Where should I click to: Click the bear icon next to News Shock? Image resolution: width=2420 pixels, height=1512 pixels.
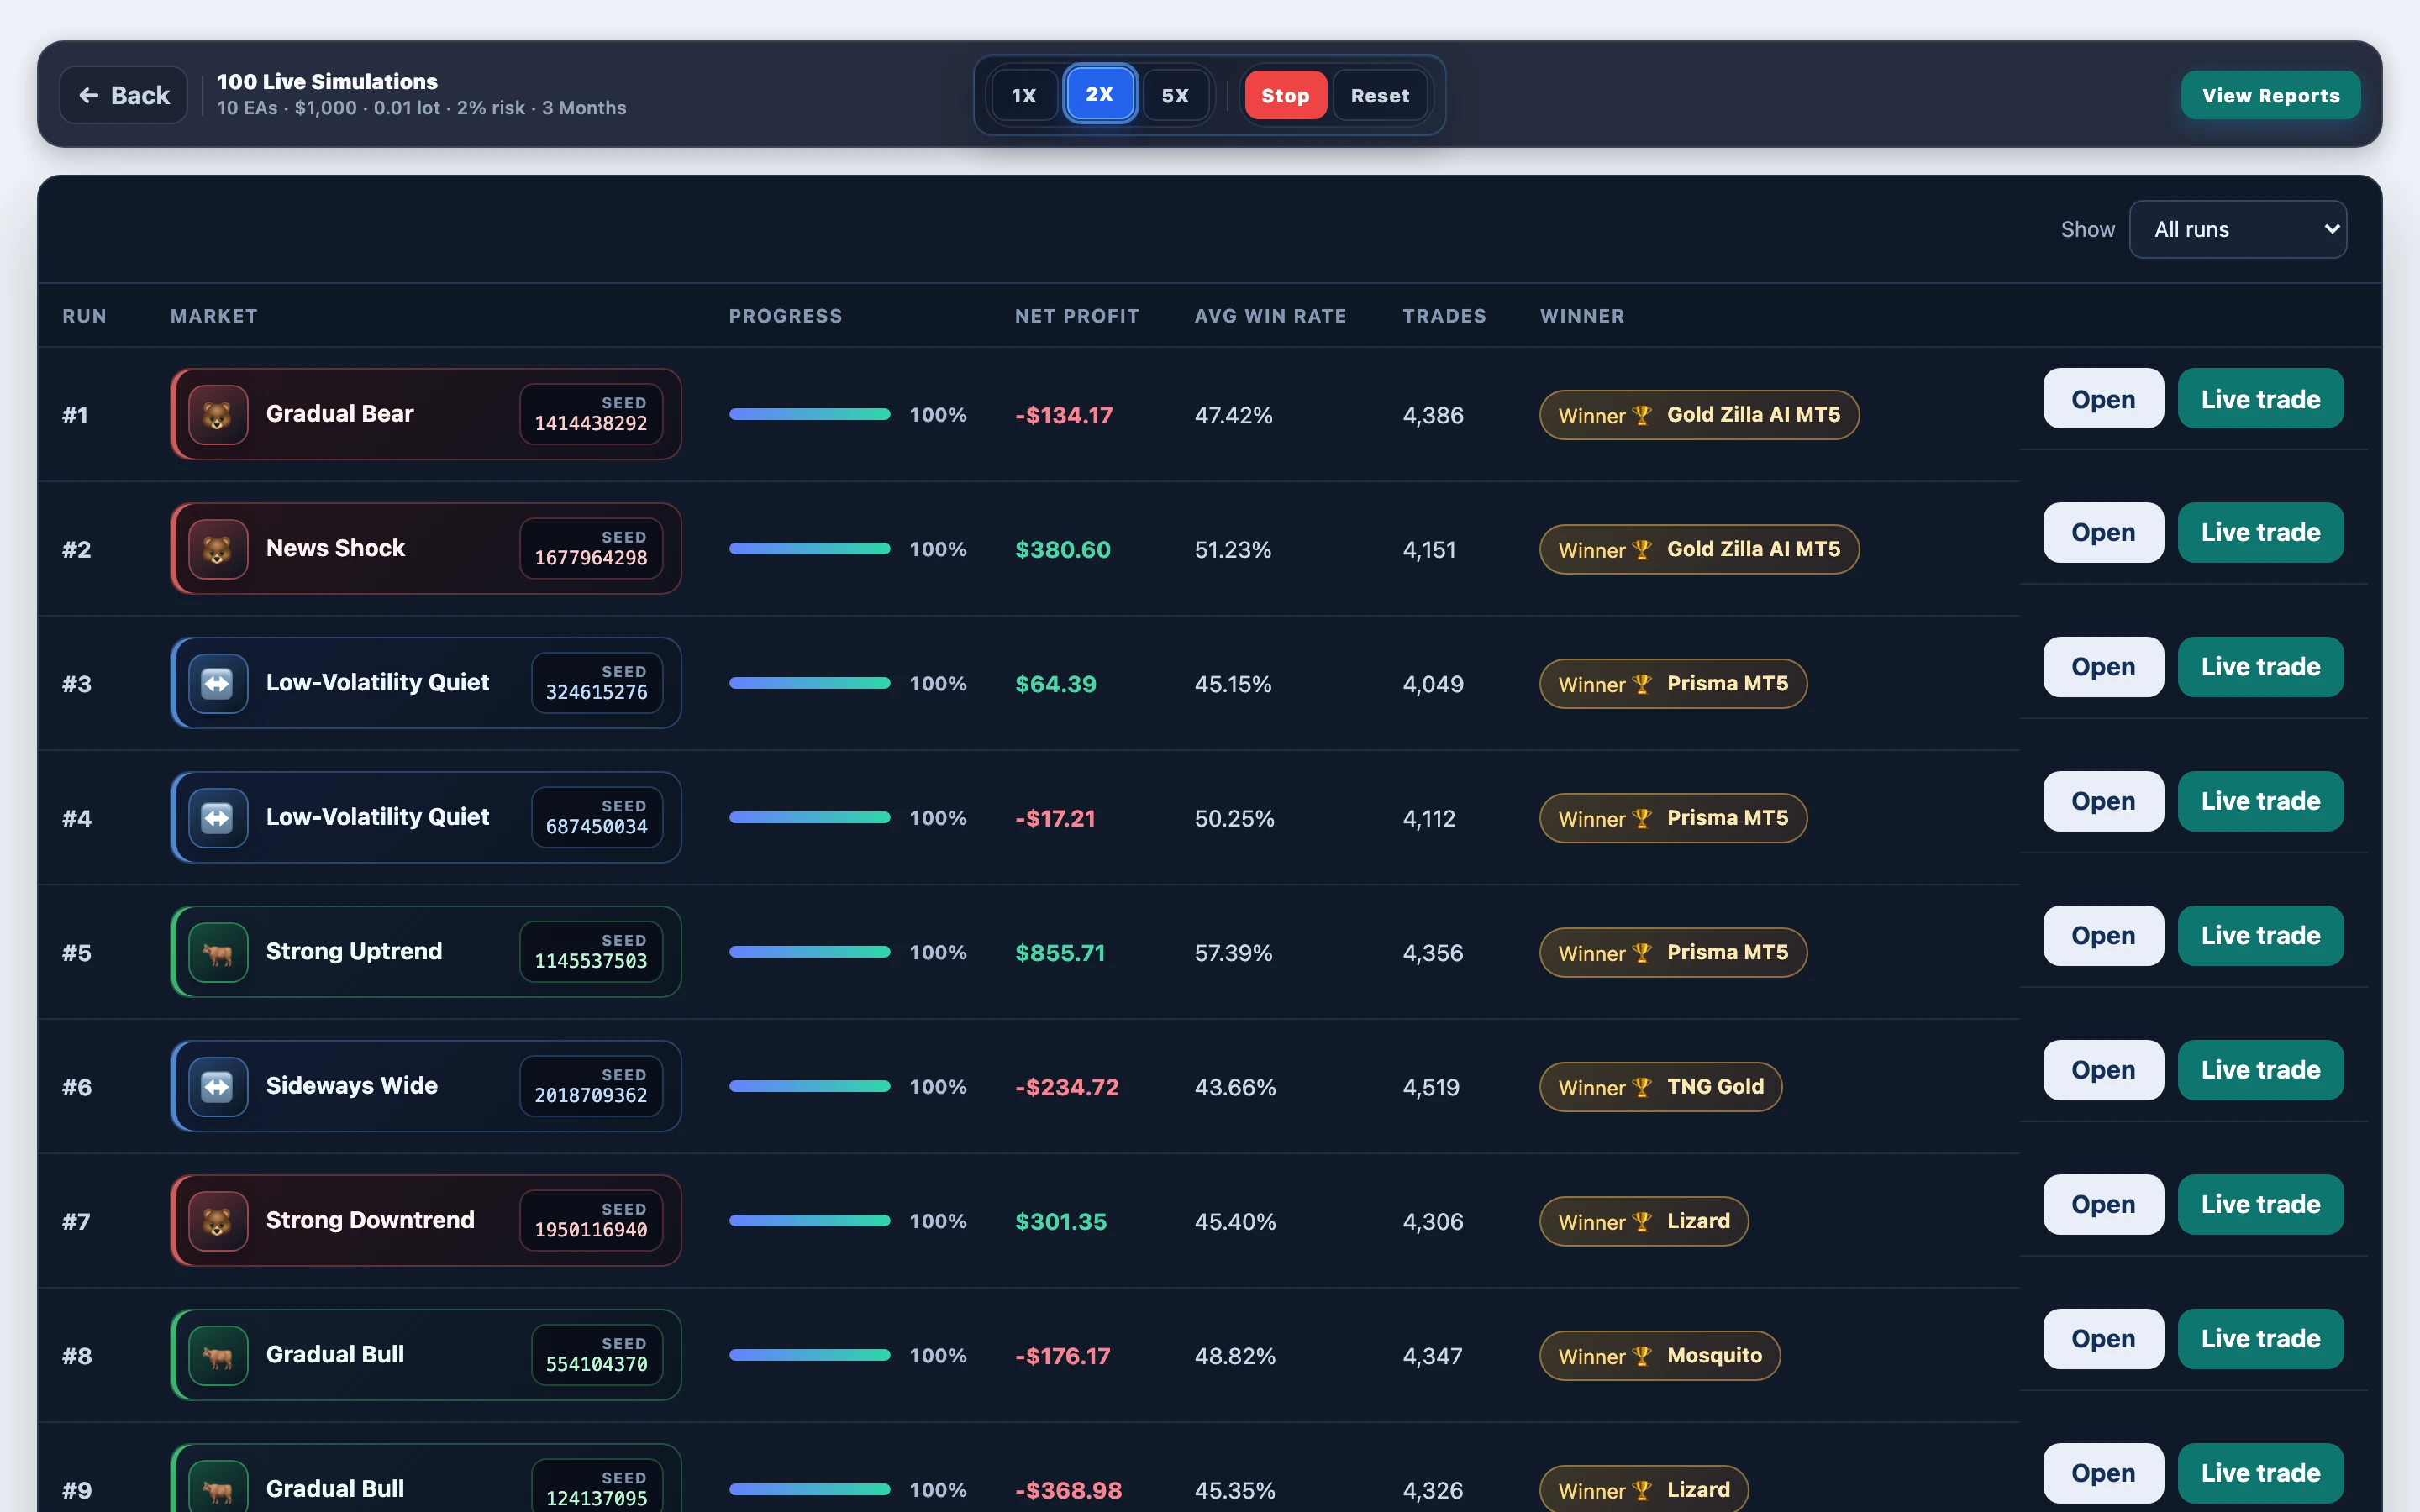point(218,549)
